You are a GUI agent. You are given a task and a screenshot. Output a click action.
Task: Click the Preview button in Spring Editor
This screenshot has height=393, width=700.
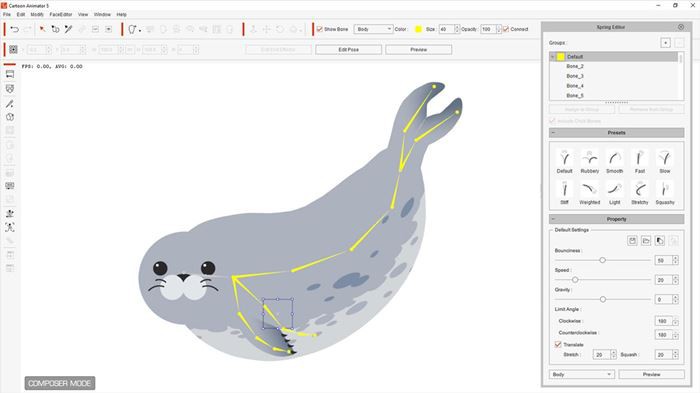651,374
